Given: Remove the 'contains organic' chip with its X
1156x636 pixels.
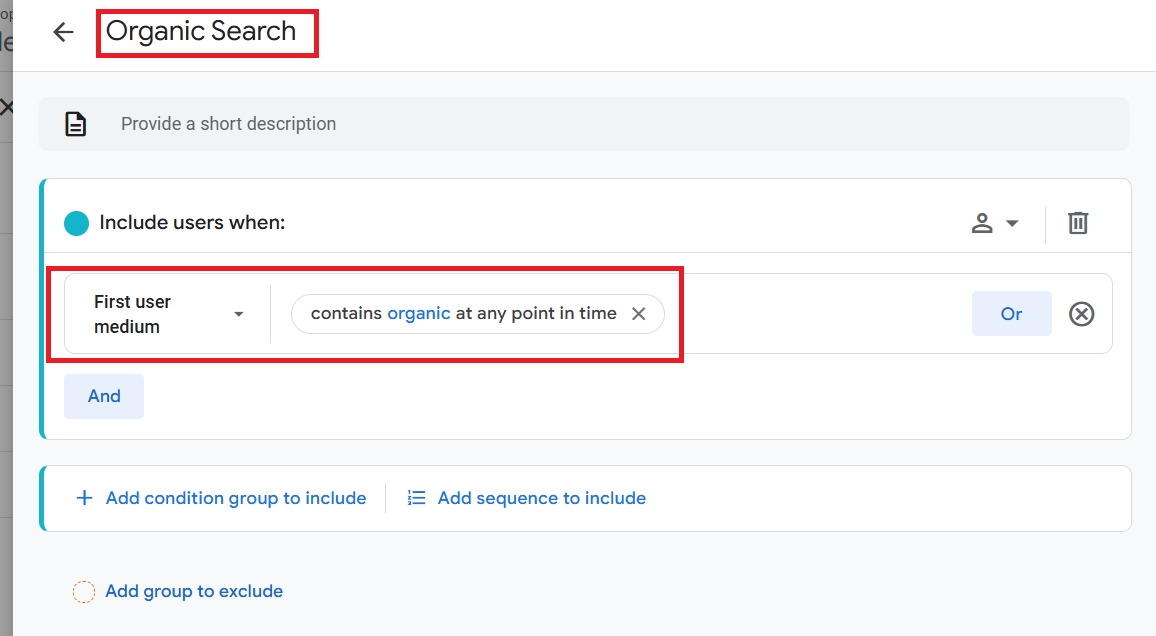Looking at the screenshot, I should [639, 314].
